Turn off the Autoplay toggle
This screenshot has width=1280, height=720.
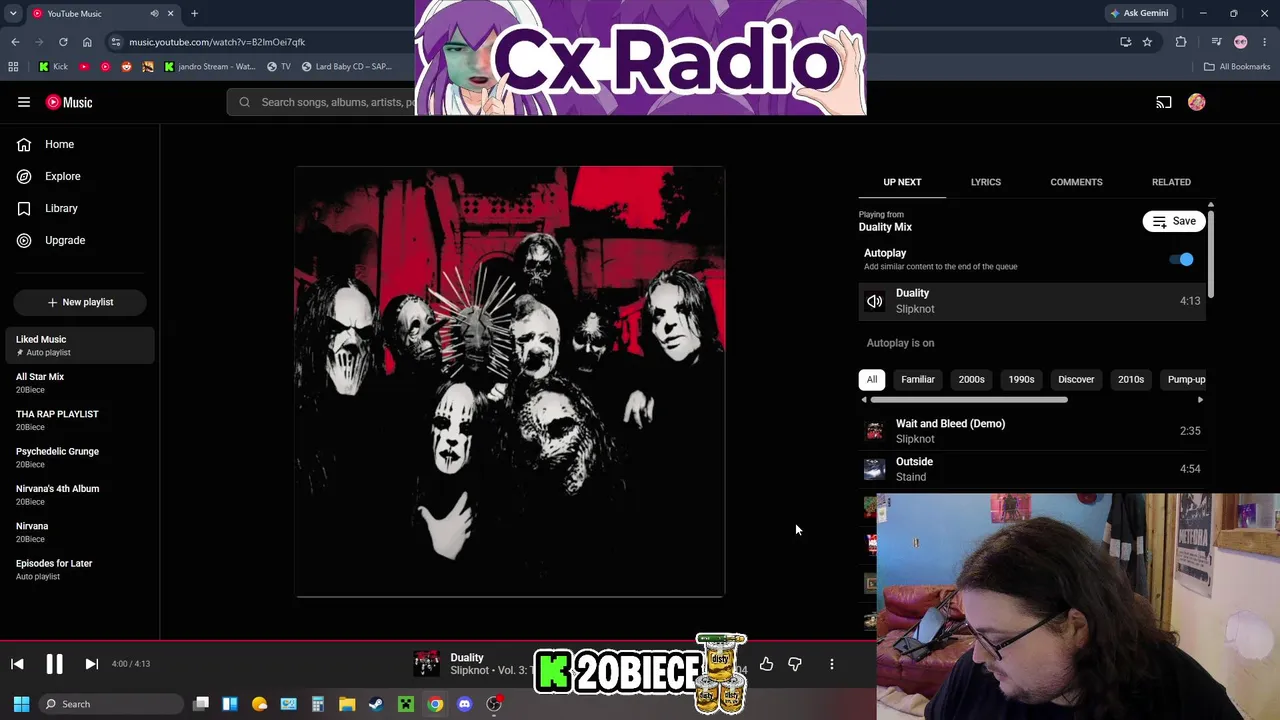pyautogui.click(x=1182, y=260)
